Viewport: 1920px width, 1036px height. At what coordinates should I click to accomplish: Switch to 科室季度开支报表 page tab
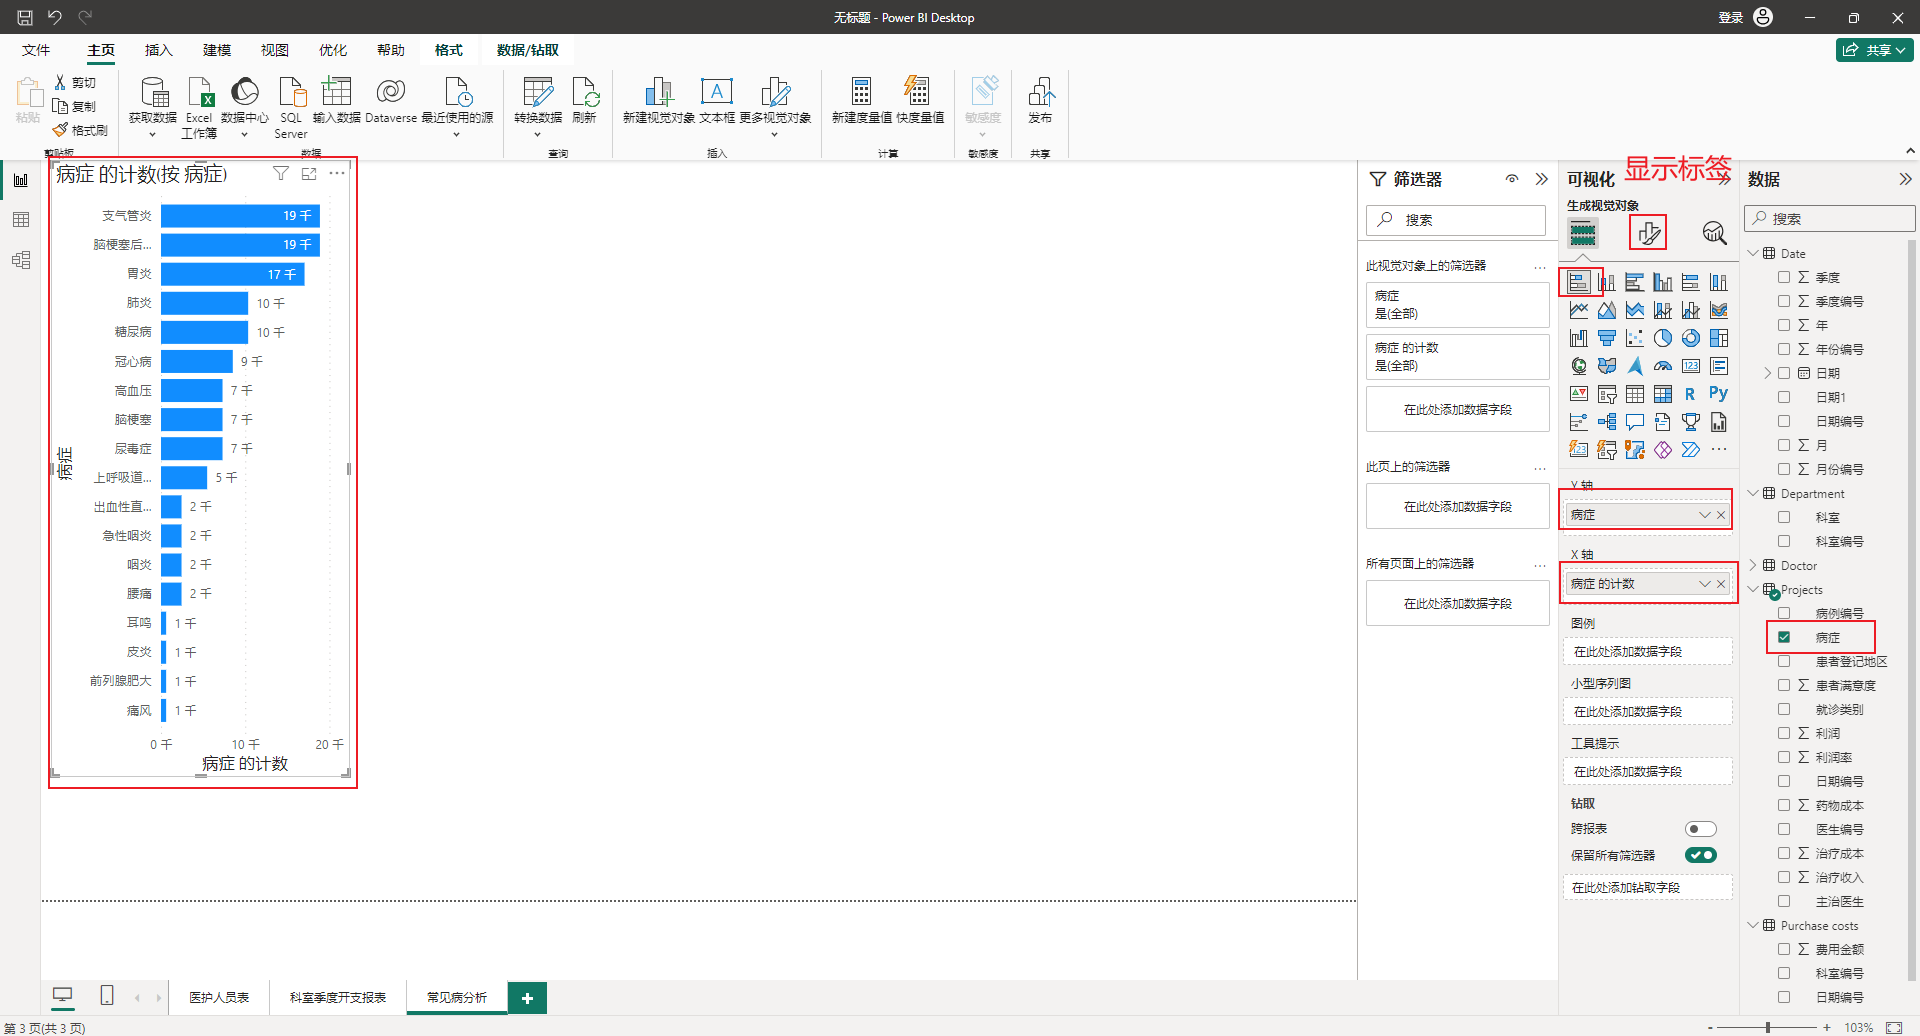(338, 997)
